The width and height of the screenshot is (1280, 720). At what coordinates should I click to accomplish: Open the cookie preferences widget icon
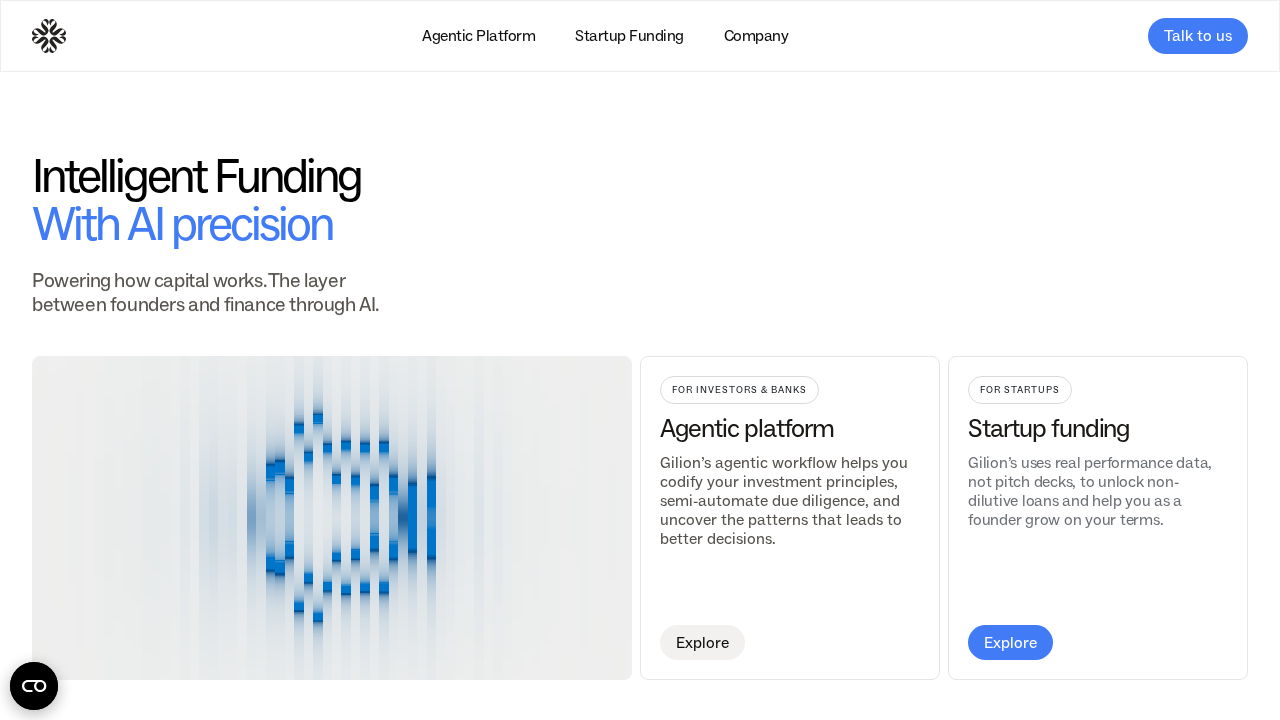(x=34, y=686)
